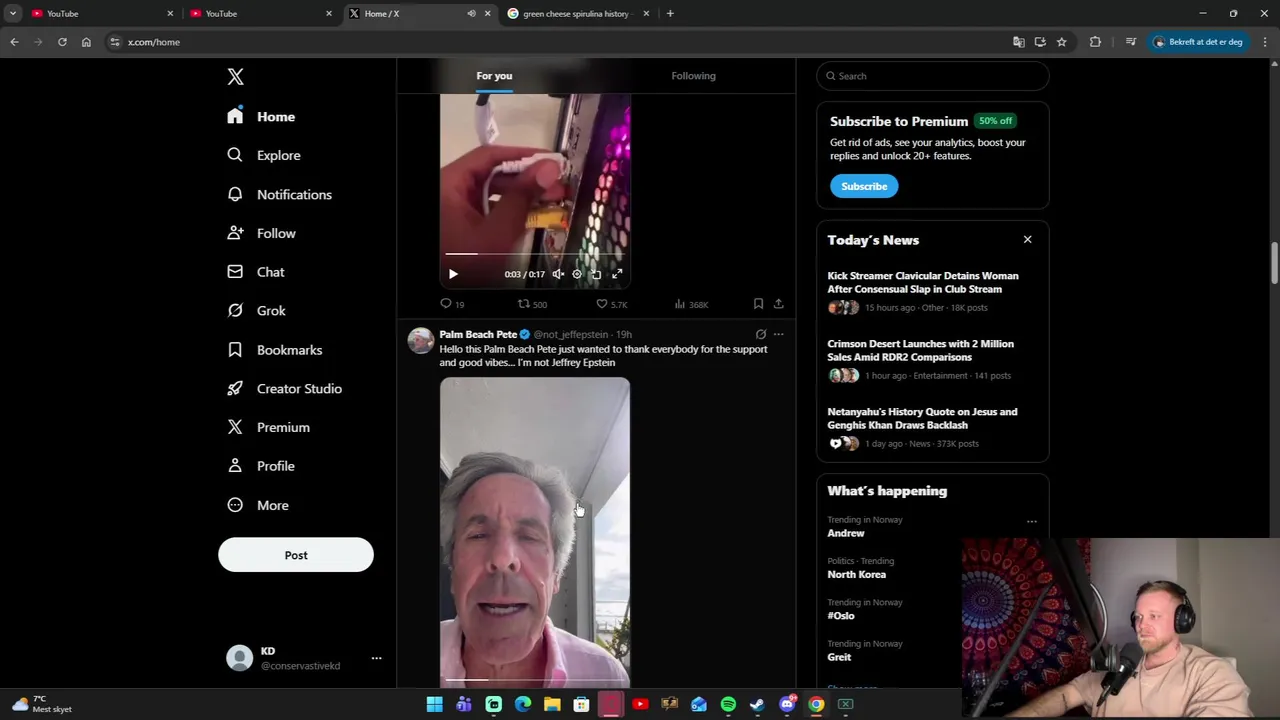Switch to the Following tab
The image size is (1280, 720).
693,76
